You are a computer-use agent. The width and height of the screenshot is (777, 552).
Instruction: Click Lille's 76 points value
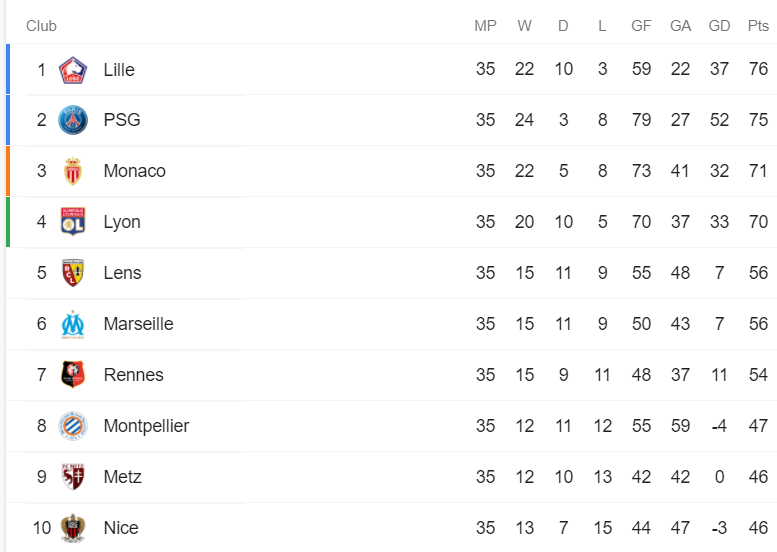tap(758, 69)
